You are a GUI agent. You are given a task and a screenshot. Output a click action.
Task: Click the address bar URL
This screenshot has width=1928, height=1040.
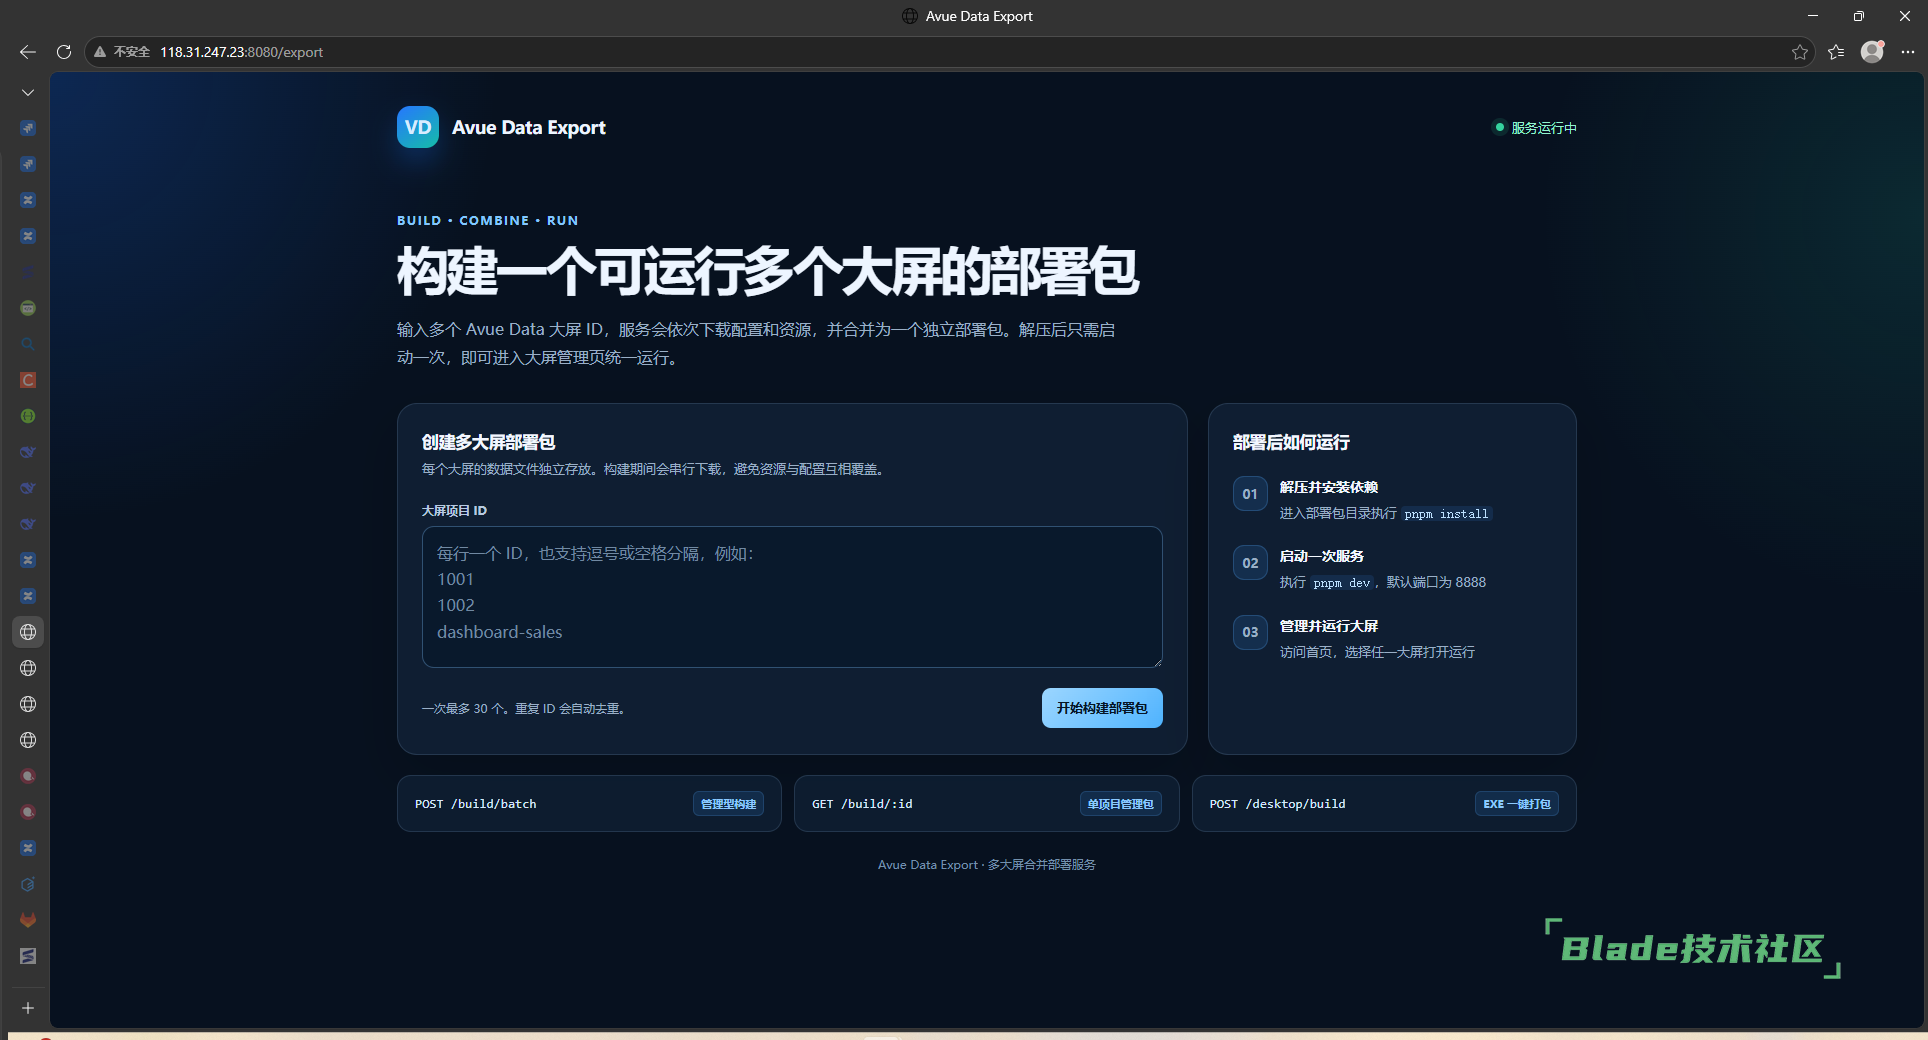click(241, 52)
